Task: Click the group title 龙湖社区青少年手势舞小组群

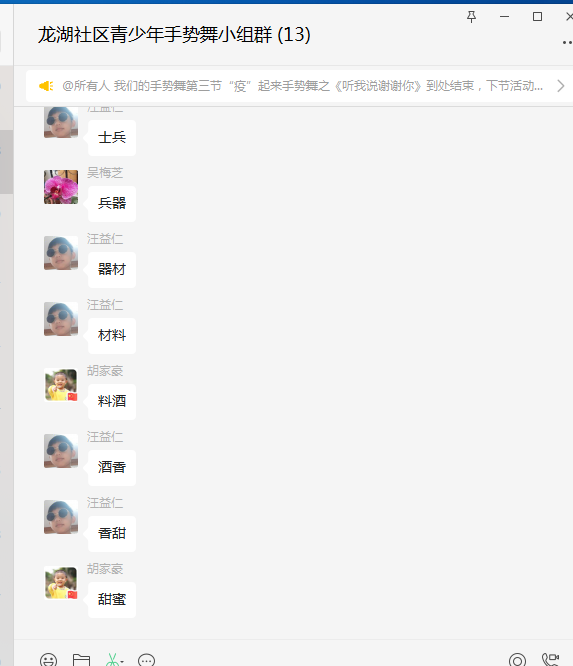Action: coord(155,34)
